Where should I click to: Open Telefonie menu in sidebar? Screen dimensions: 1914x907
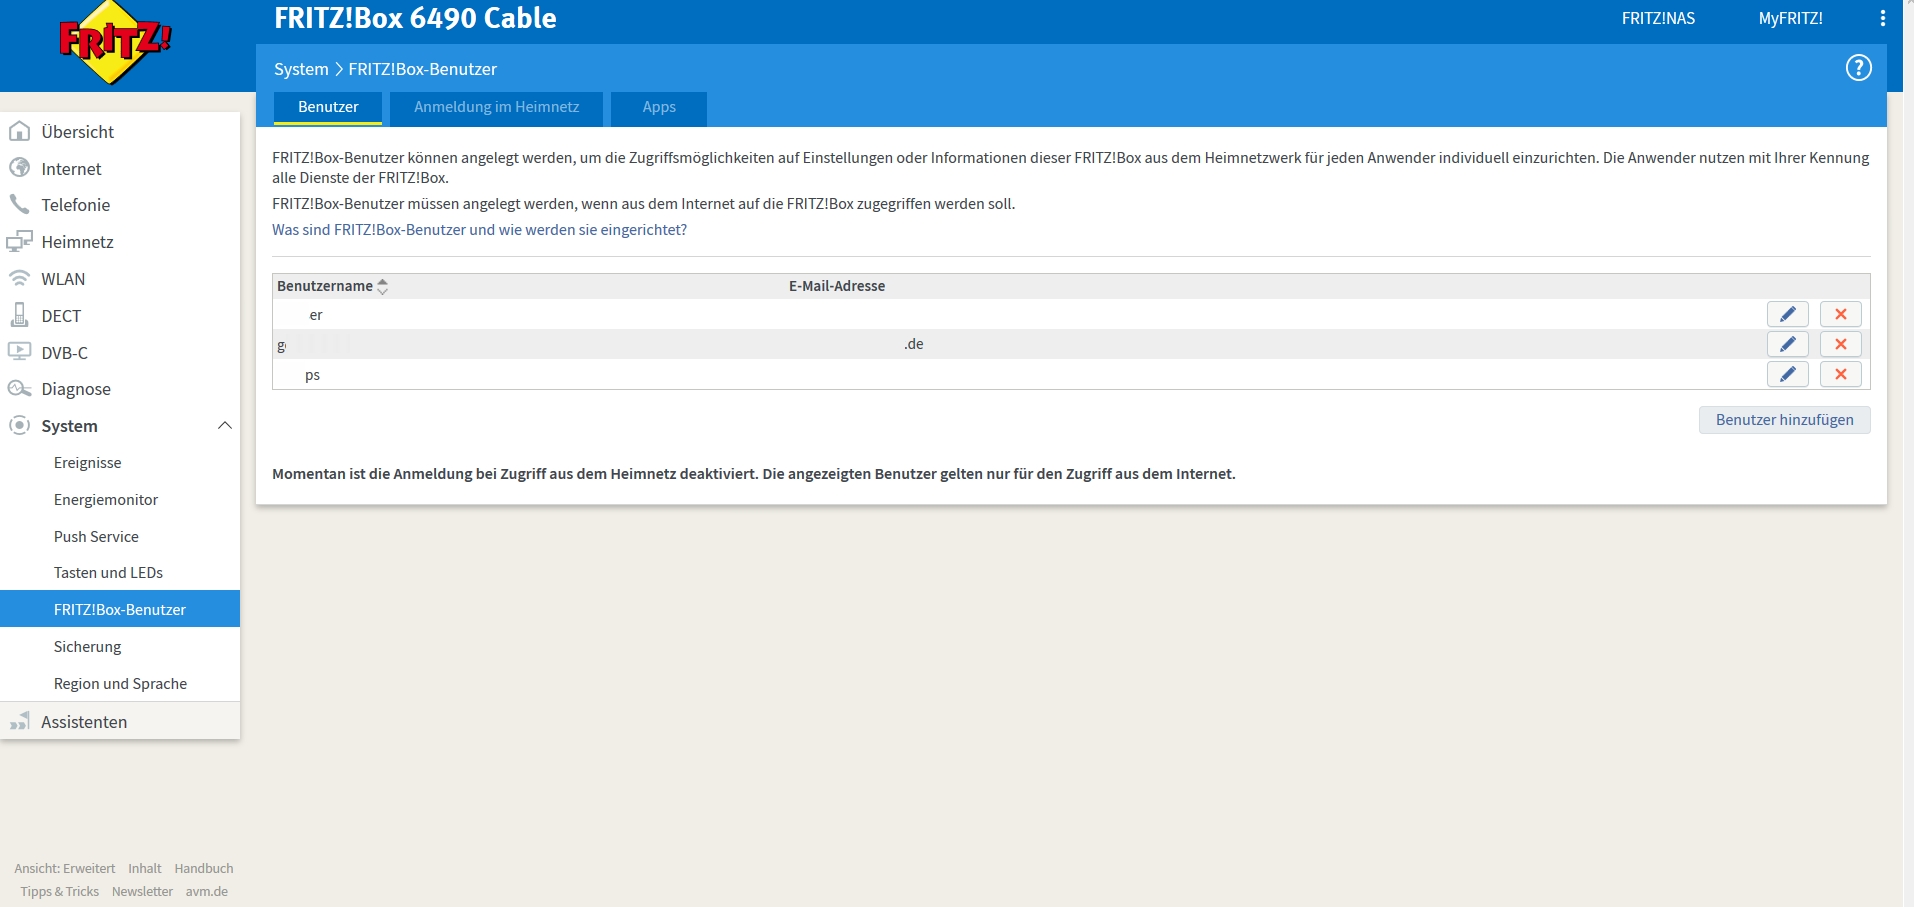tap(75, 205)
